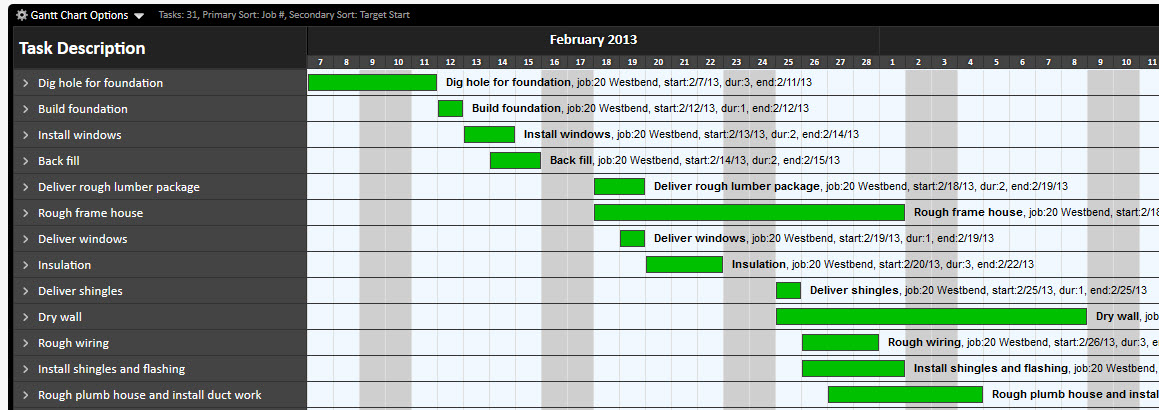This screenshot has height=410, width=1159.
Task: Click the Rough wiring green bar
Action: tap(840, 342)
